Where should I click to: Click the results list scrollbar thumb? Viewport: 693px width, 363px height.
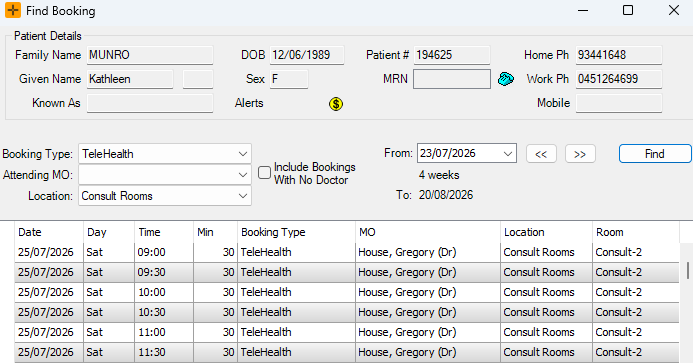[x=688, y=270]
